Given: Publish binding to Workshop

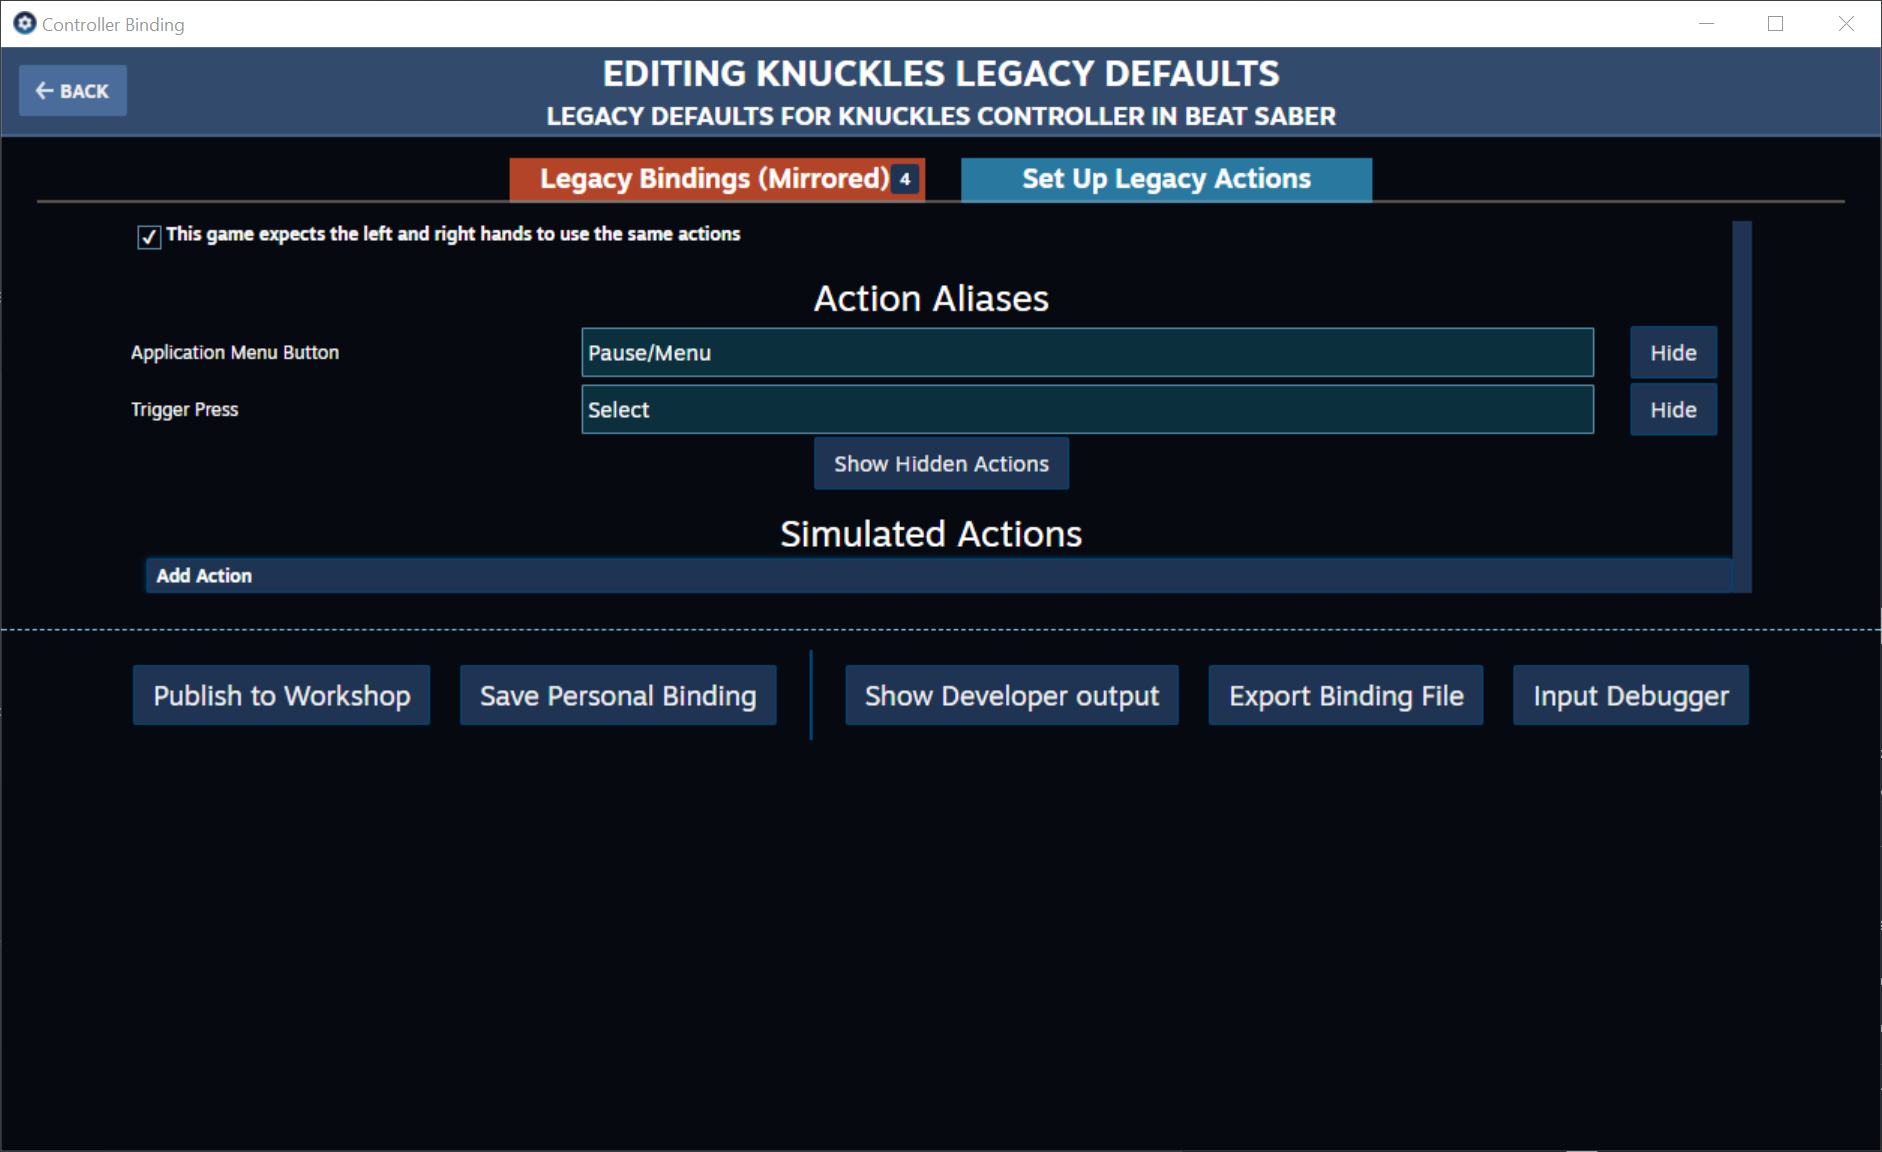Looking at the screenshot, I should tap(281, 696).
